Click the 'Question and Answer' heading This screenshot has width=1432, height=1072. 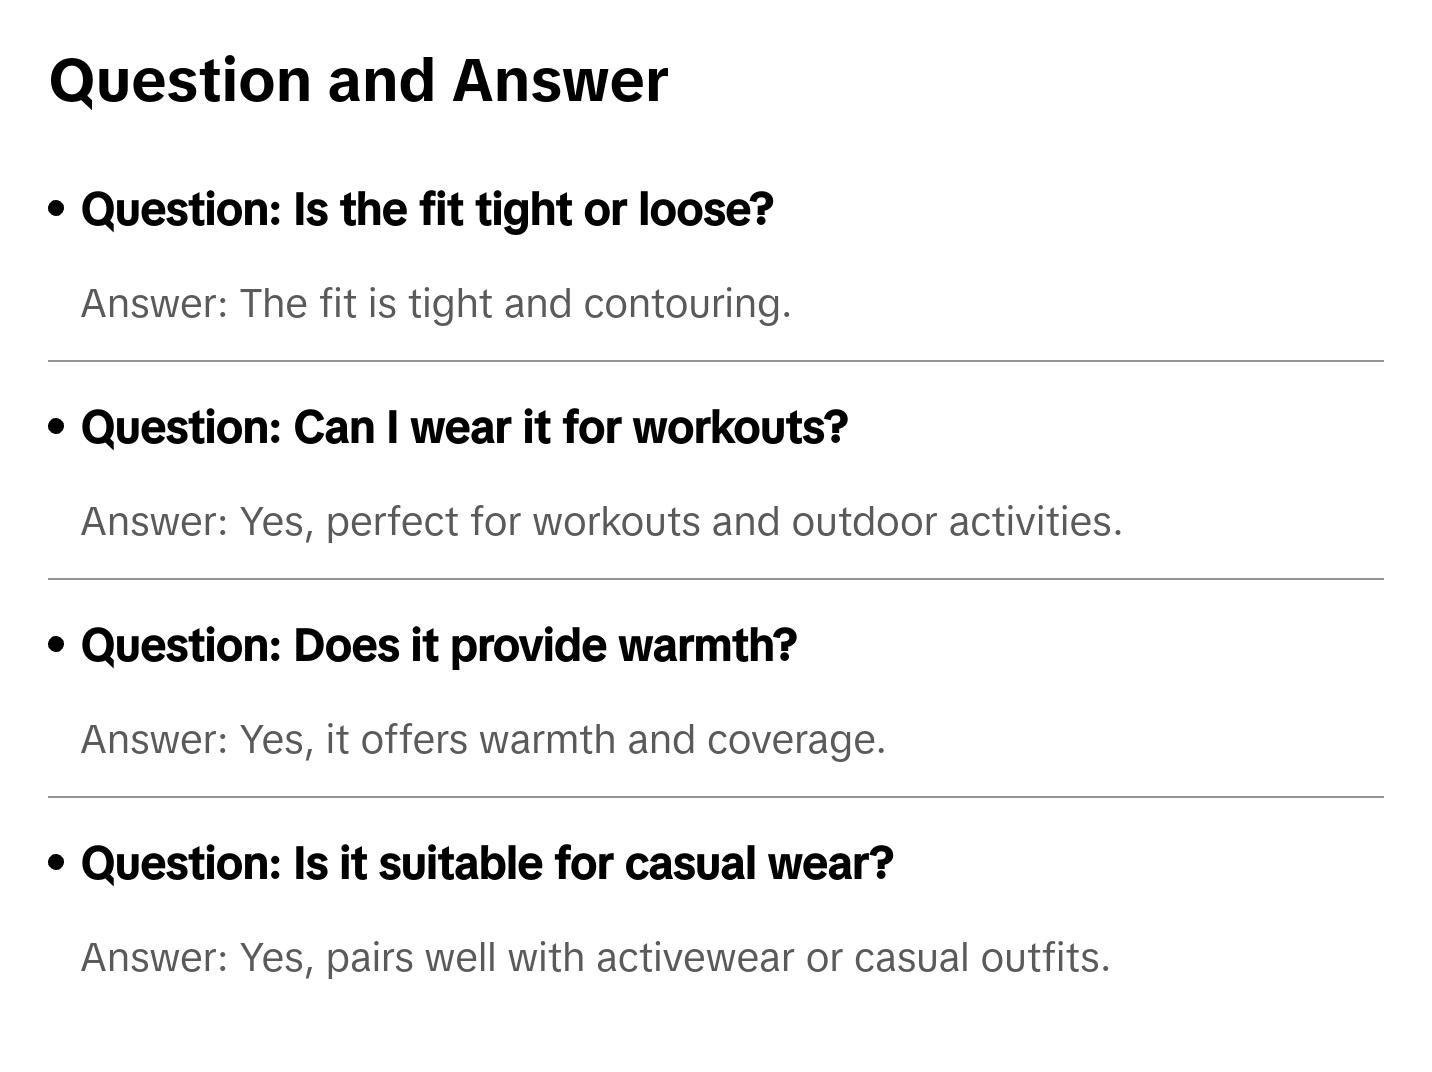(x=358, y=80)
